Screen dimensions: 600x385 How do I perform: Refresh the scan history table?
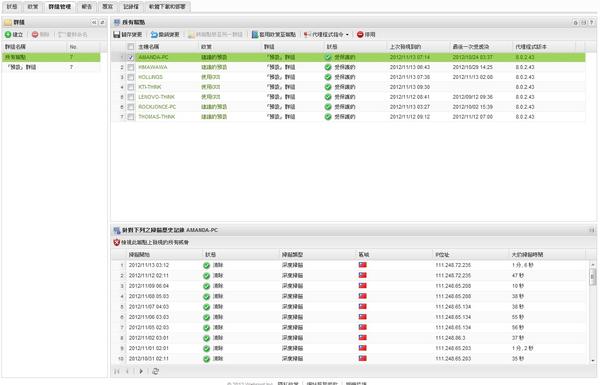pyautogui.click(x=155, y=371)
